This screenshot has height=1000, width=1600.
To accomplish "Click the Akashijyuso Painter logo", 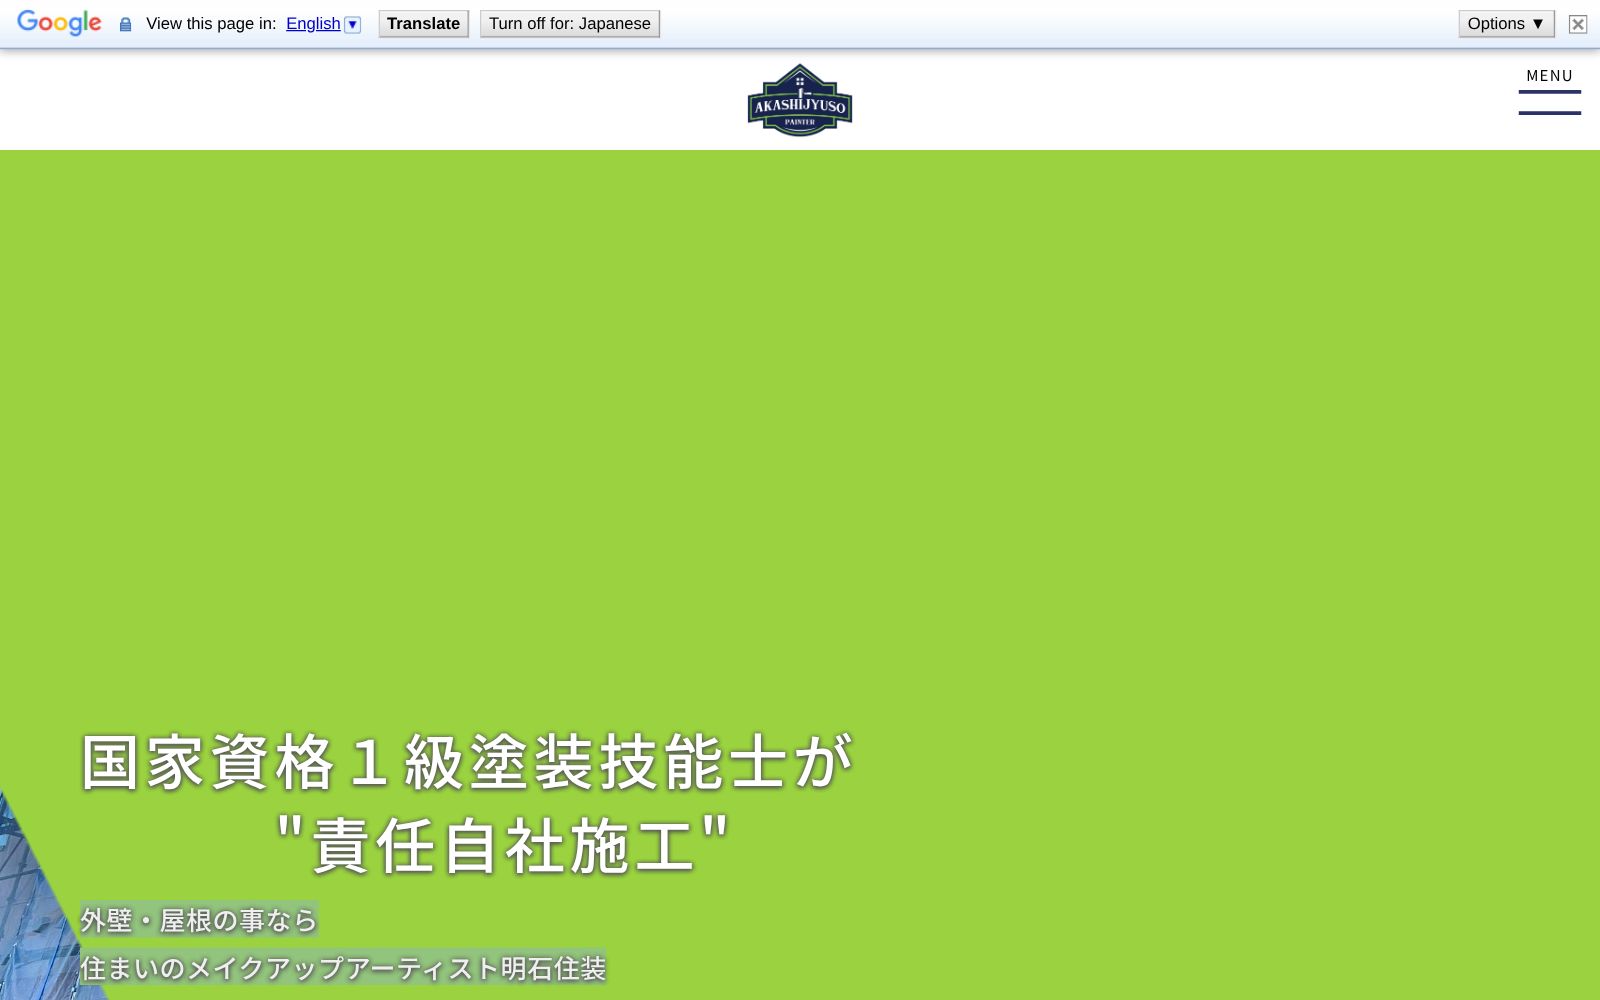I will [800, 100].
